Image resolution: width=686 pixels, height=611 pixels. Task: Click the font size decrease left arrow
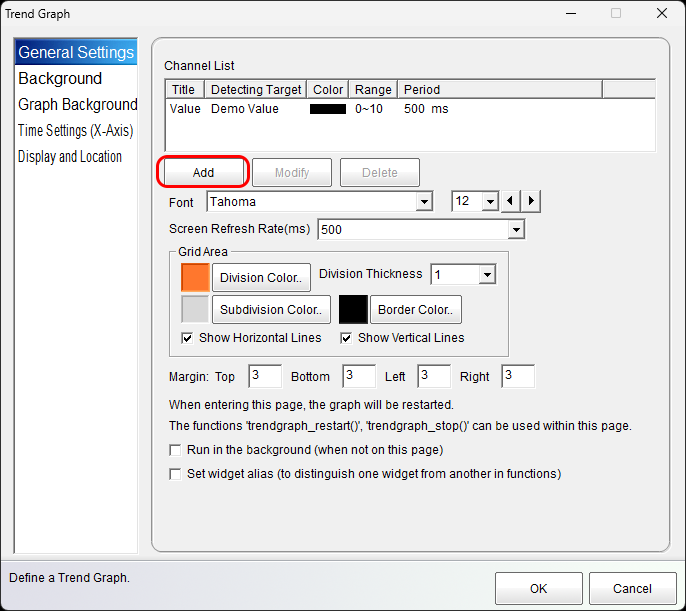511,202
